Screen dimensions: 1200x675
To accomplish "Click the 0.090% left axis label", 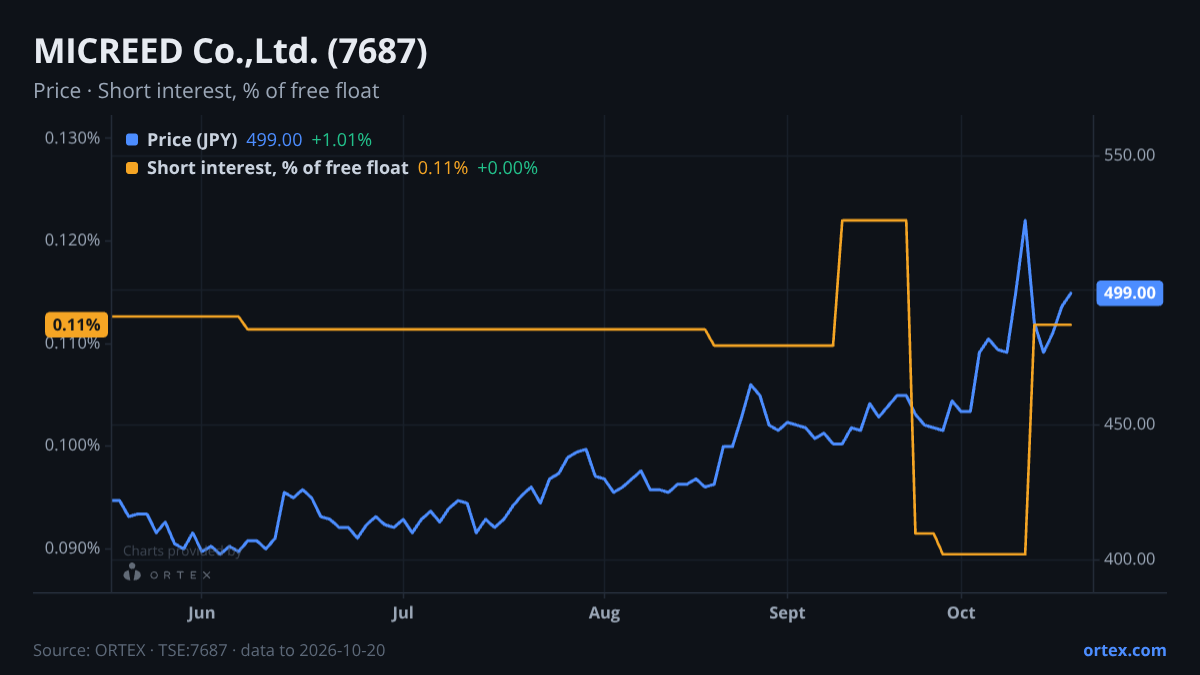I will [72, 548].
